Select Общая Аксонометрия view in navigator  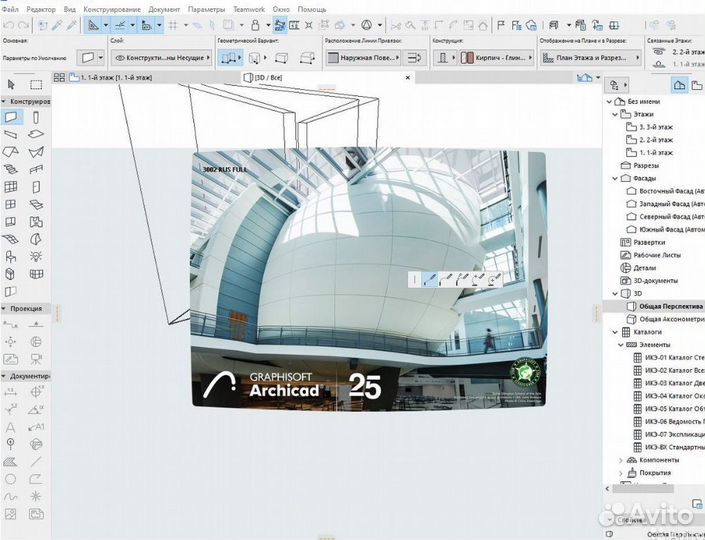672,319
